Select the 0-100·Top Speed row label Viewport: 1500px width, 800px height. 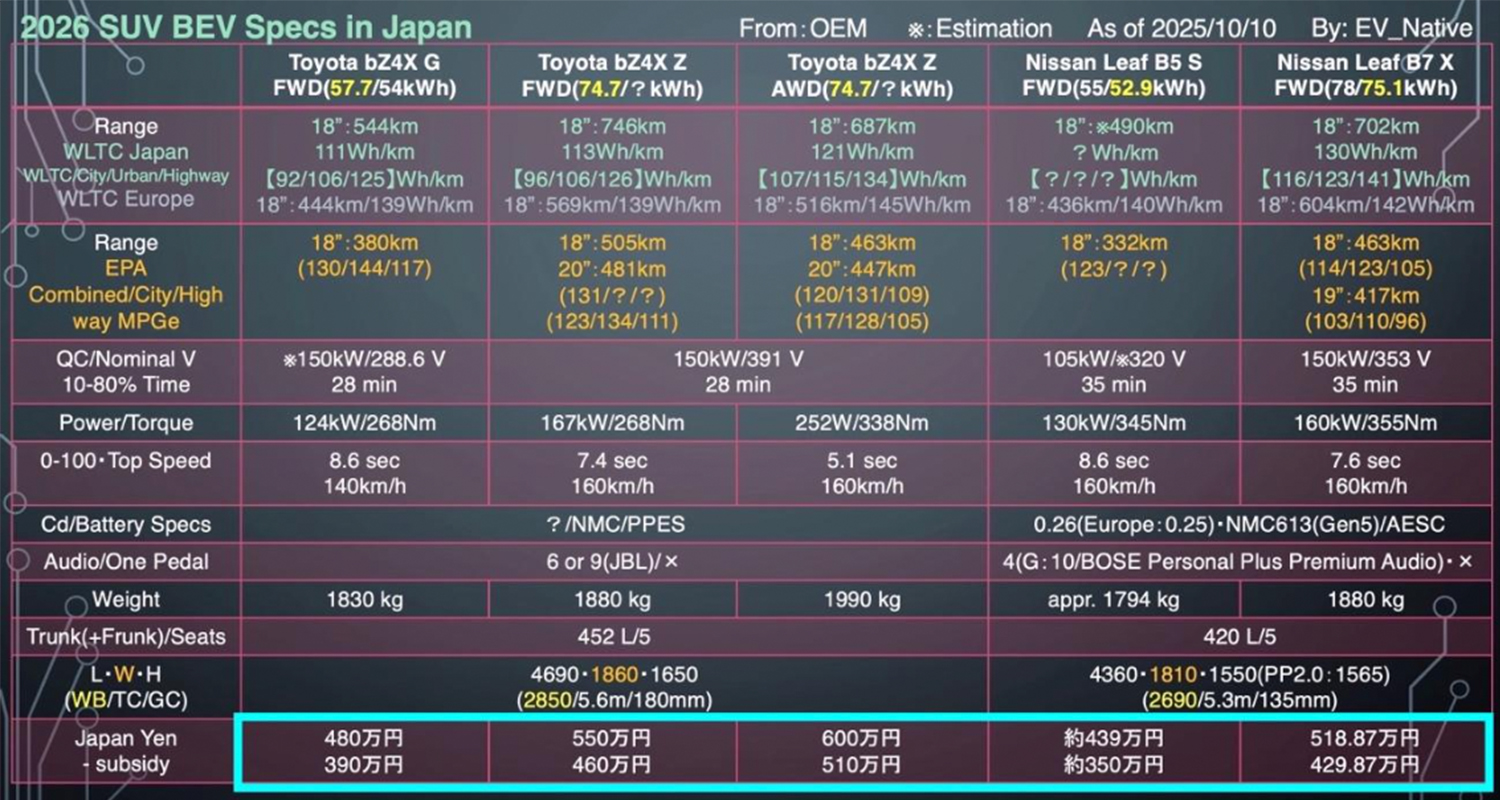124,461
